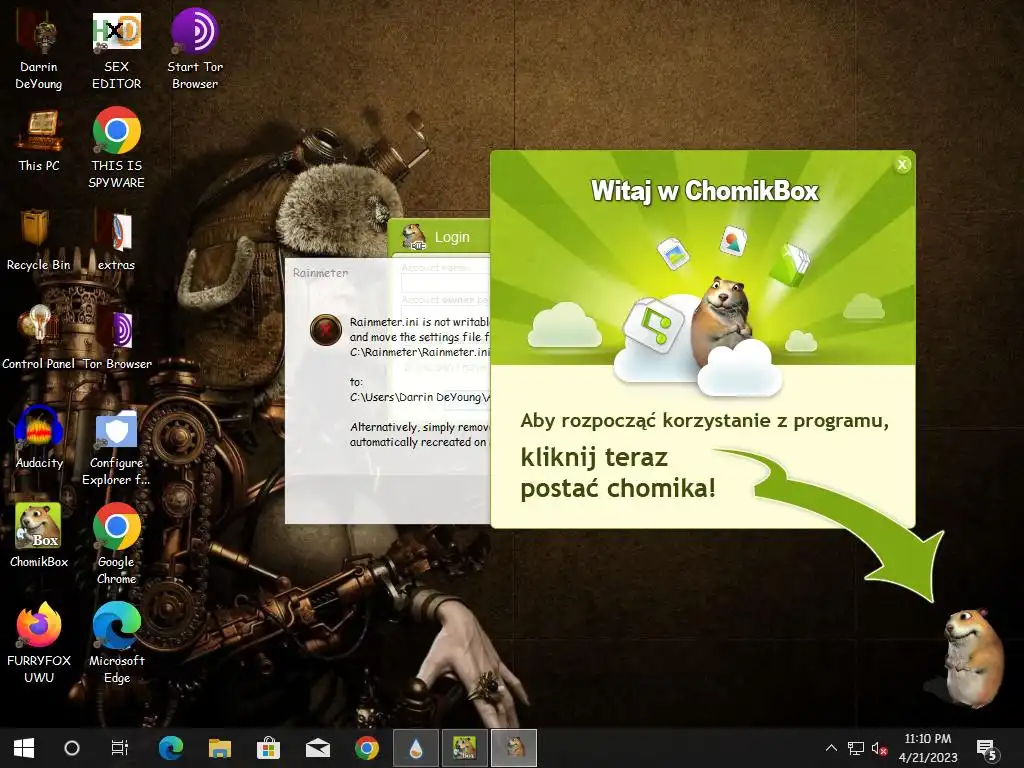
Task: Select the ChomikBox desktop shortcut
Action: click(39, 536)
